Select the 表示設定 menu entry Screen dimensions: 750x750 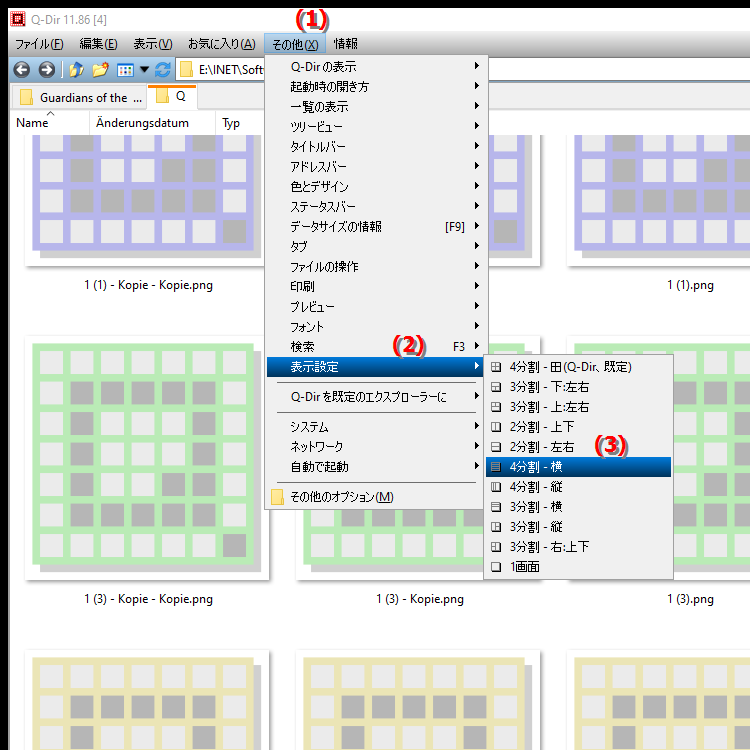[x=377, y=367]
